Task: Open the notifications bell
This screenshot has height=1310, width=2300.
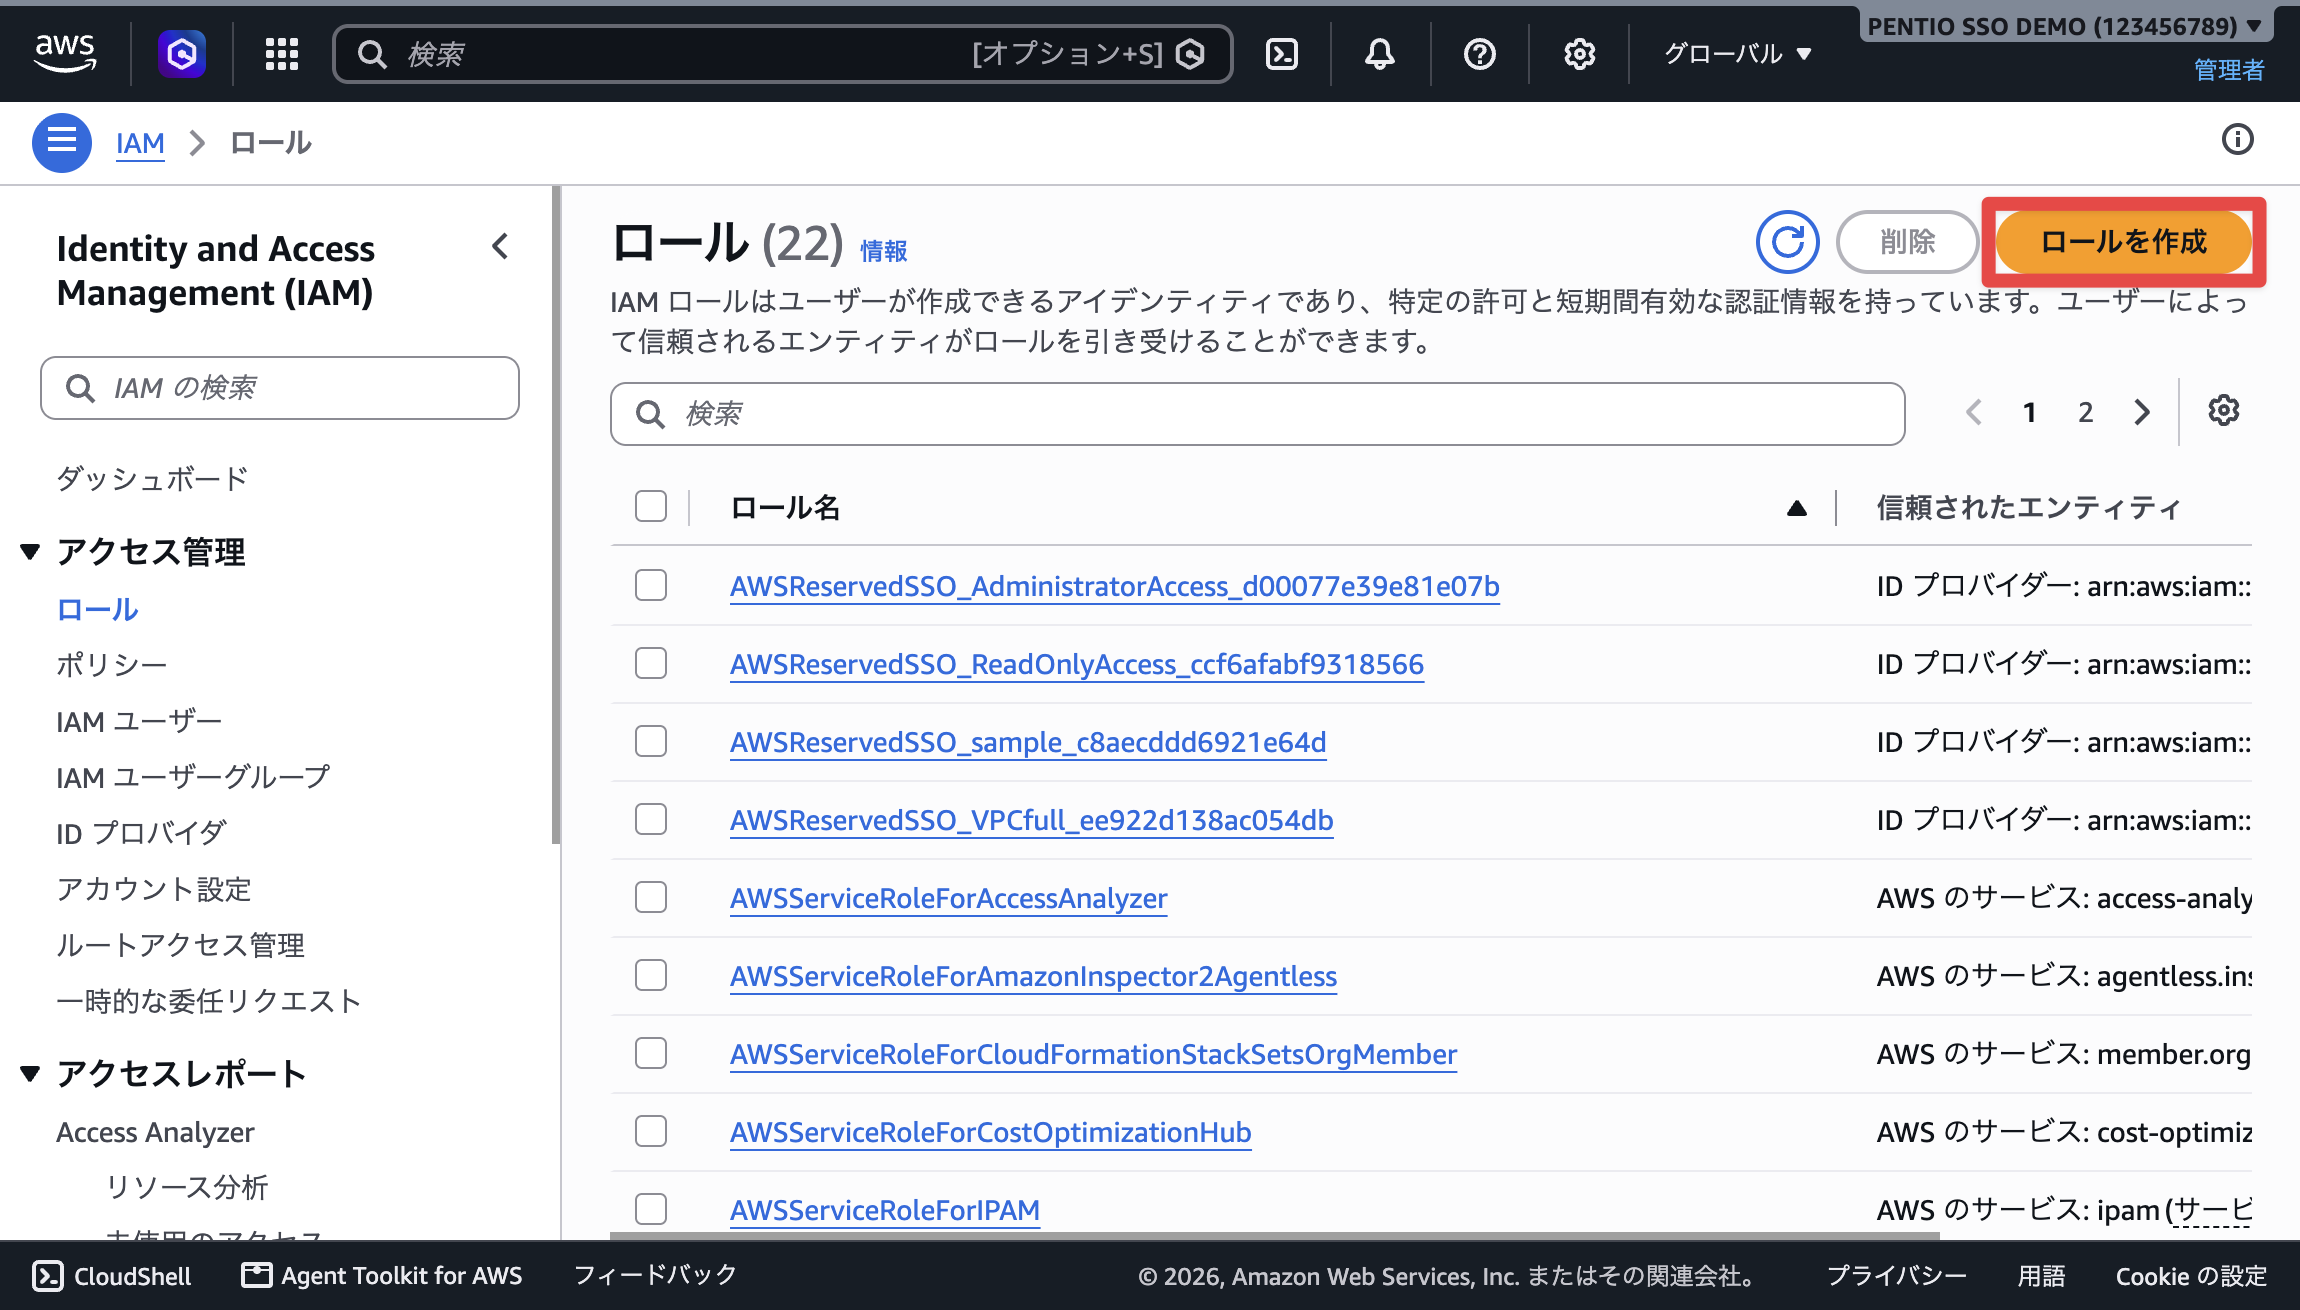Action: point(1380,54)
